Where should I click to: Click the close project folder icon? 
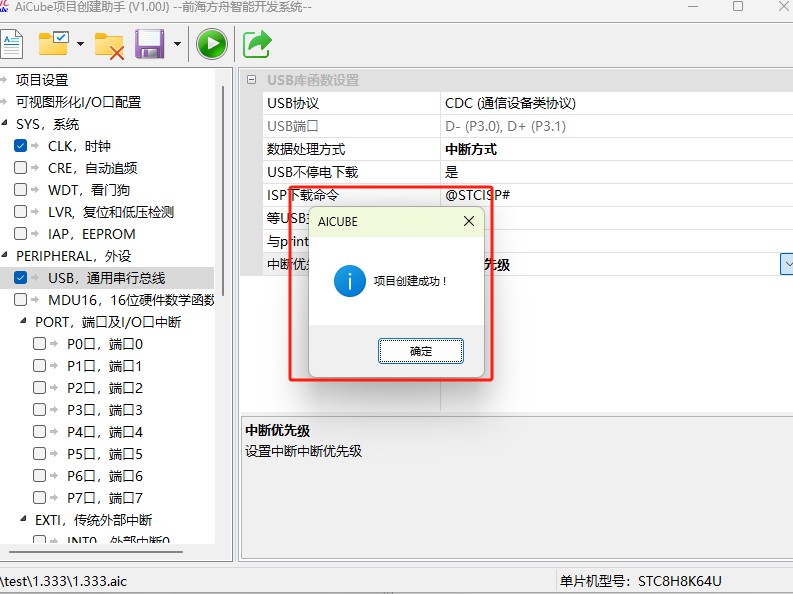tap(109, 46)
